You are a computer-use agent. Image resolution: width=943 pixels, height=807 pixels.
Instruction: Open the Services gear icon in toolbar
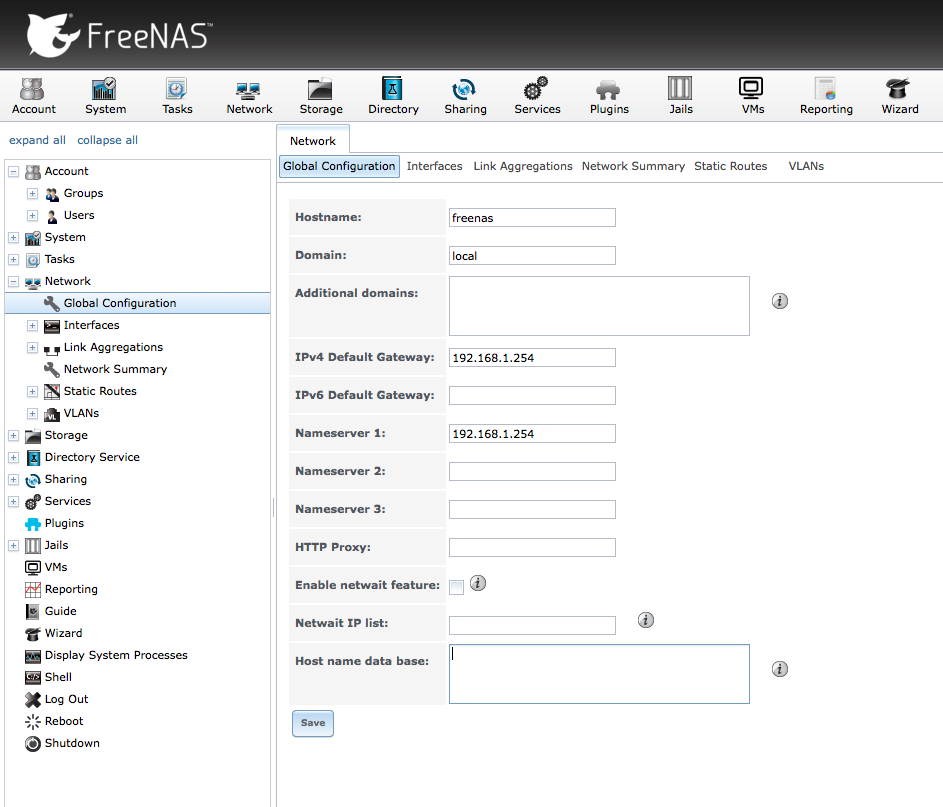pyautogui.click(x=536, y=88)
